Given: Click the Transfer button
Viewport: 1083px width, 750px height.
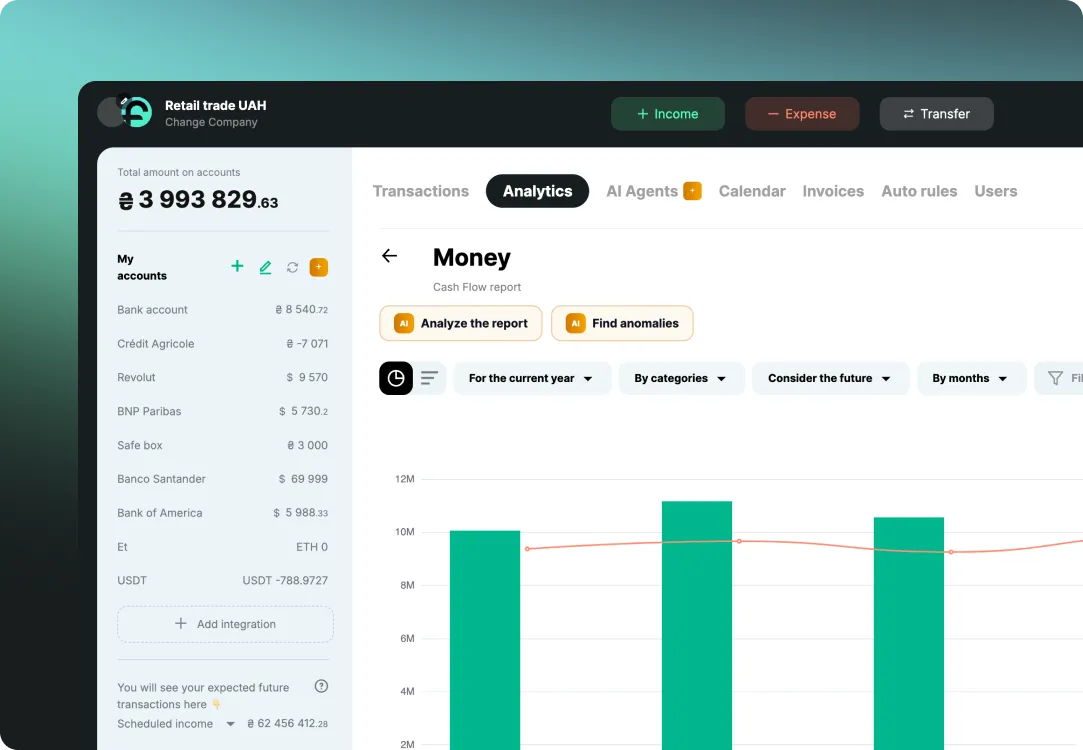Looking at the screenshot, I should pos(937,114).
